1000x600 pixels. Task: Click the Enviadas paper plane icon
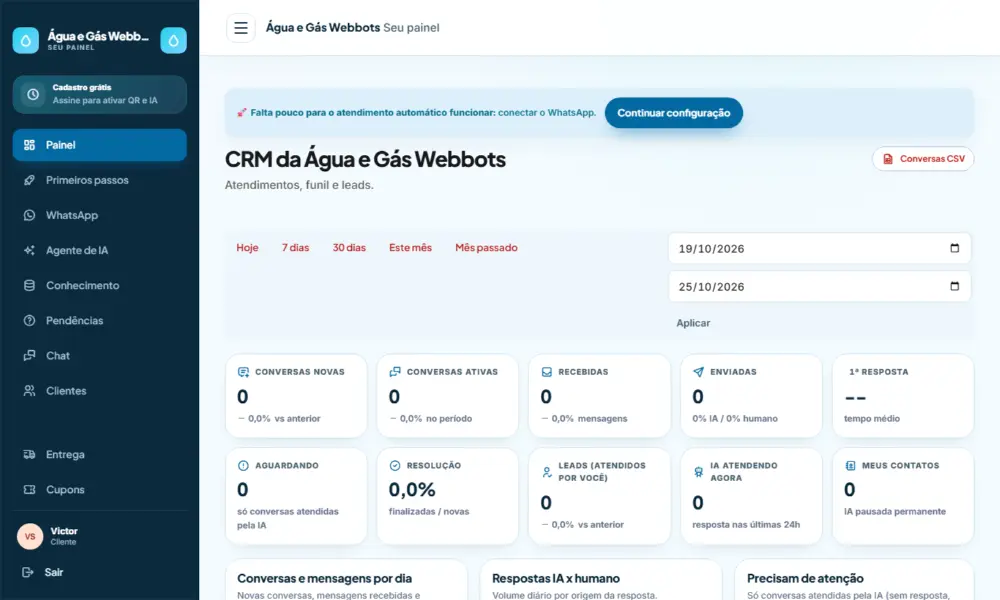[698, 372]
